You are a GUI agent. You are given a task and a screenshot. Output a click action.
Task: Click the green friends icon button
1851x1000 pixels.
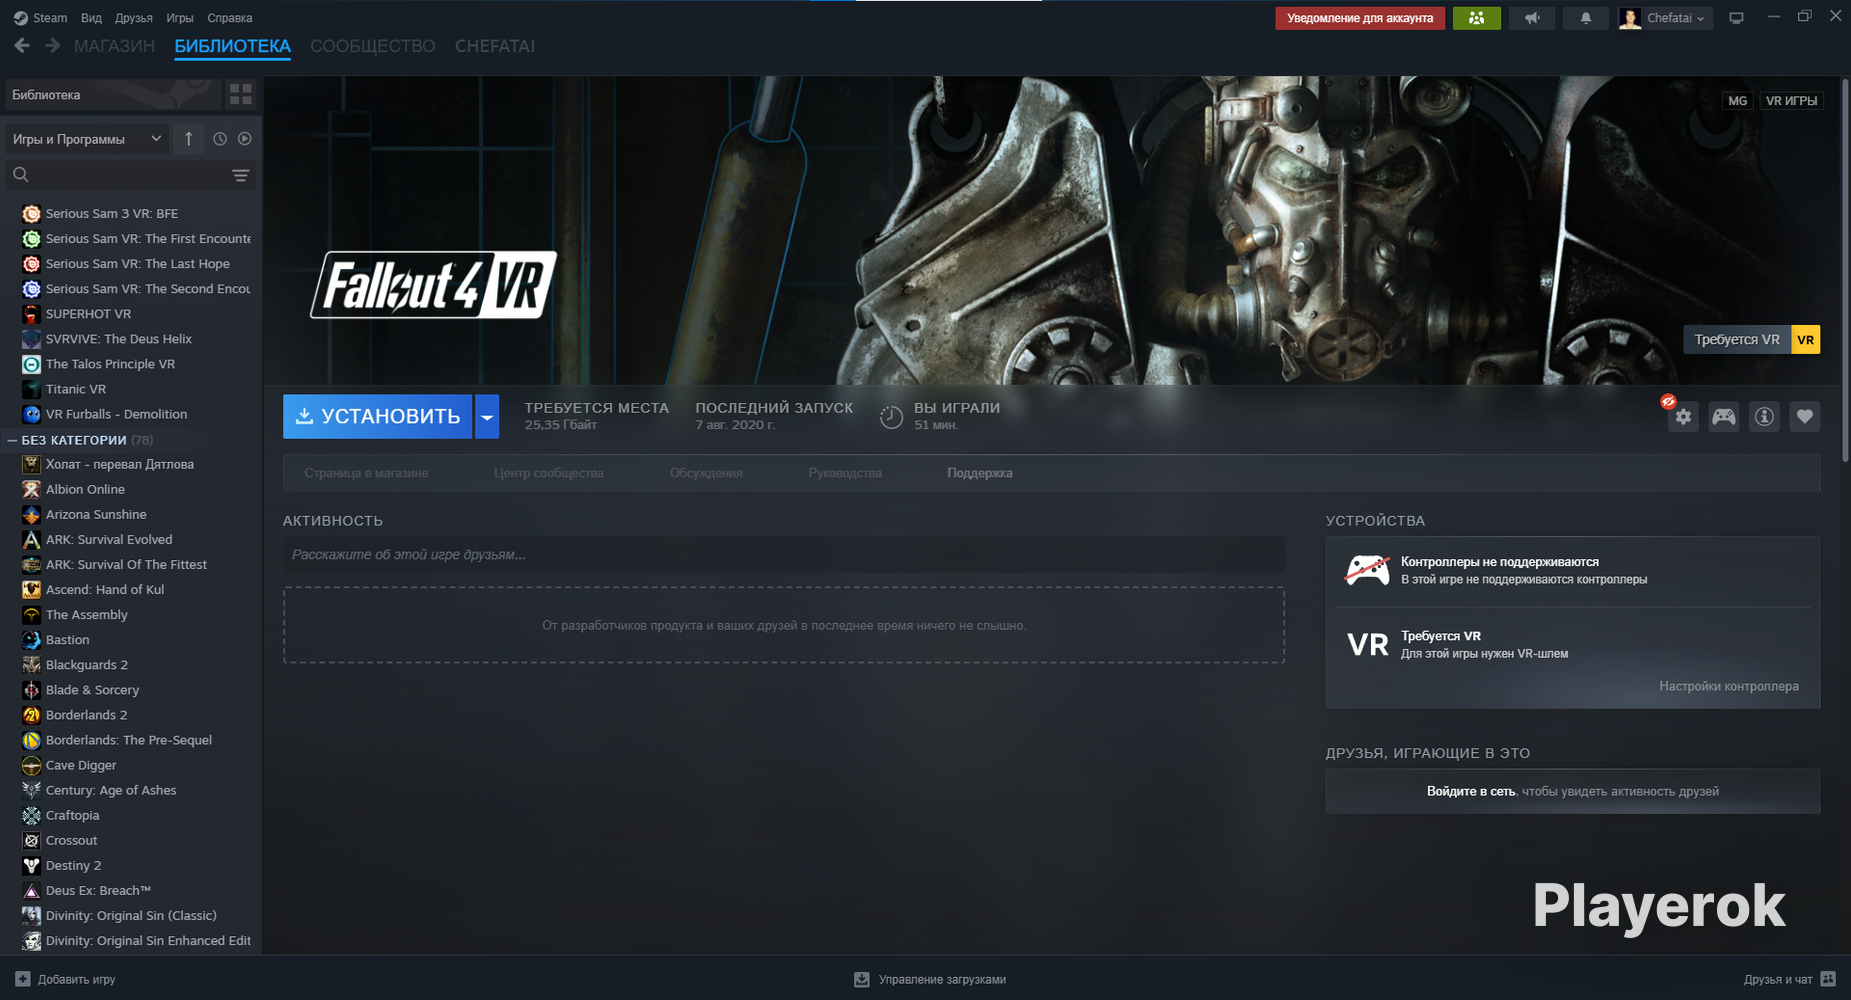(x=1476, y=18)
